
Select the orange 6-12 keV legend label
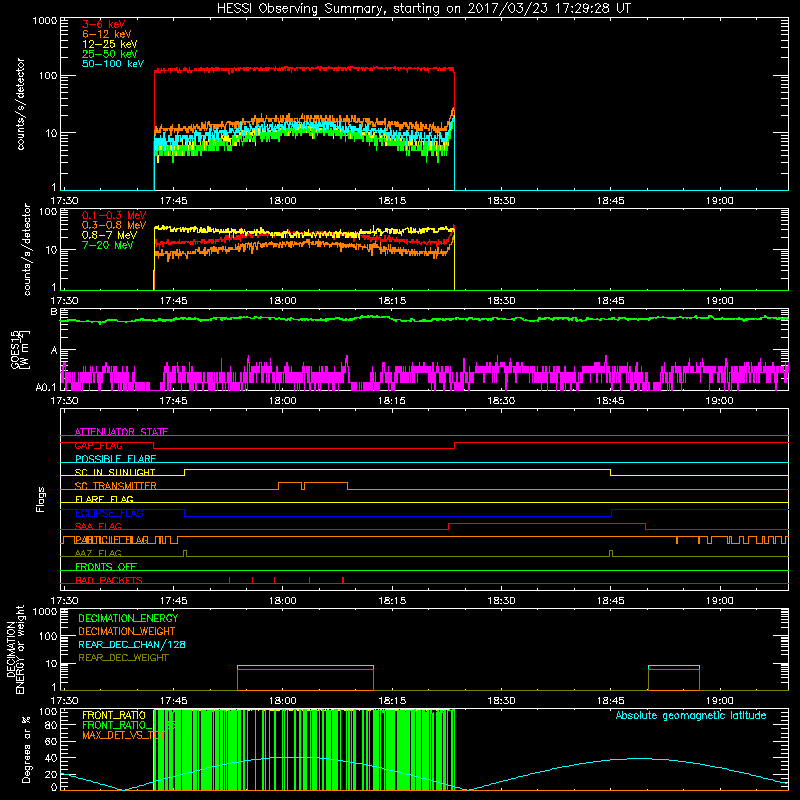pos(107,34)
